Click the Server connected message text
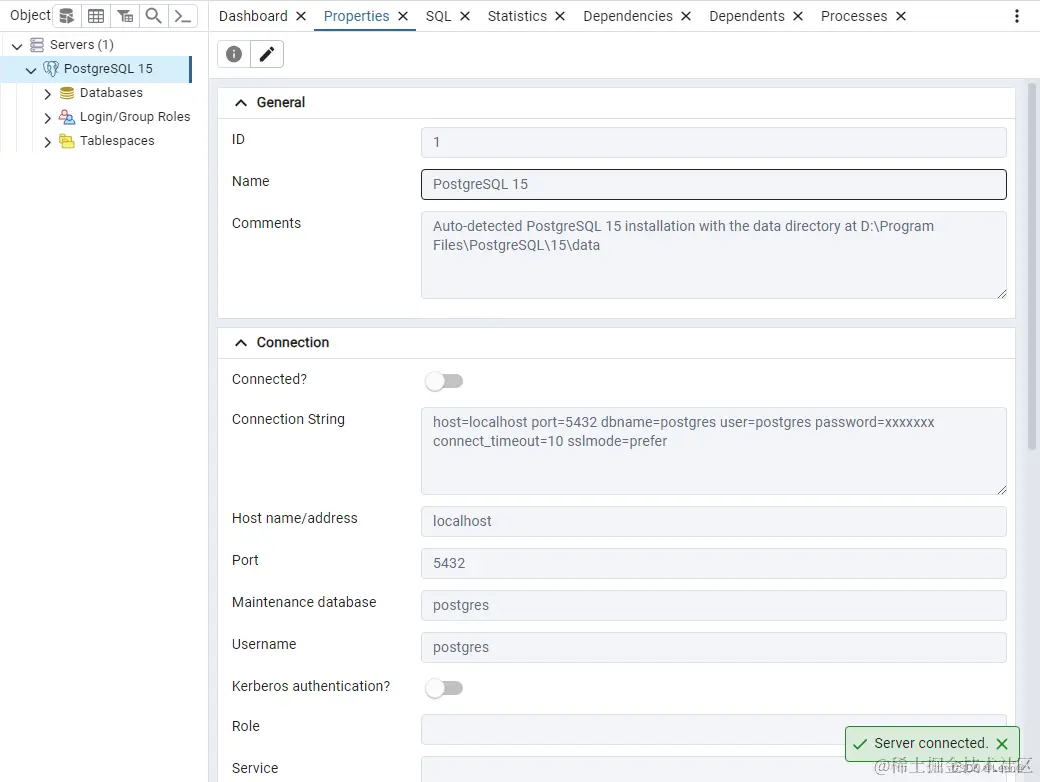 [x=931, y=744]
